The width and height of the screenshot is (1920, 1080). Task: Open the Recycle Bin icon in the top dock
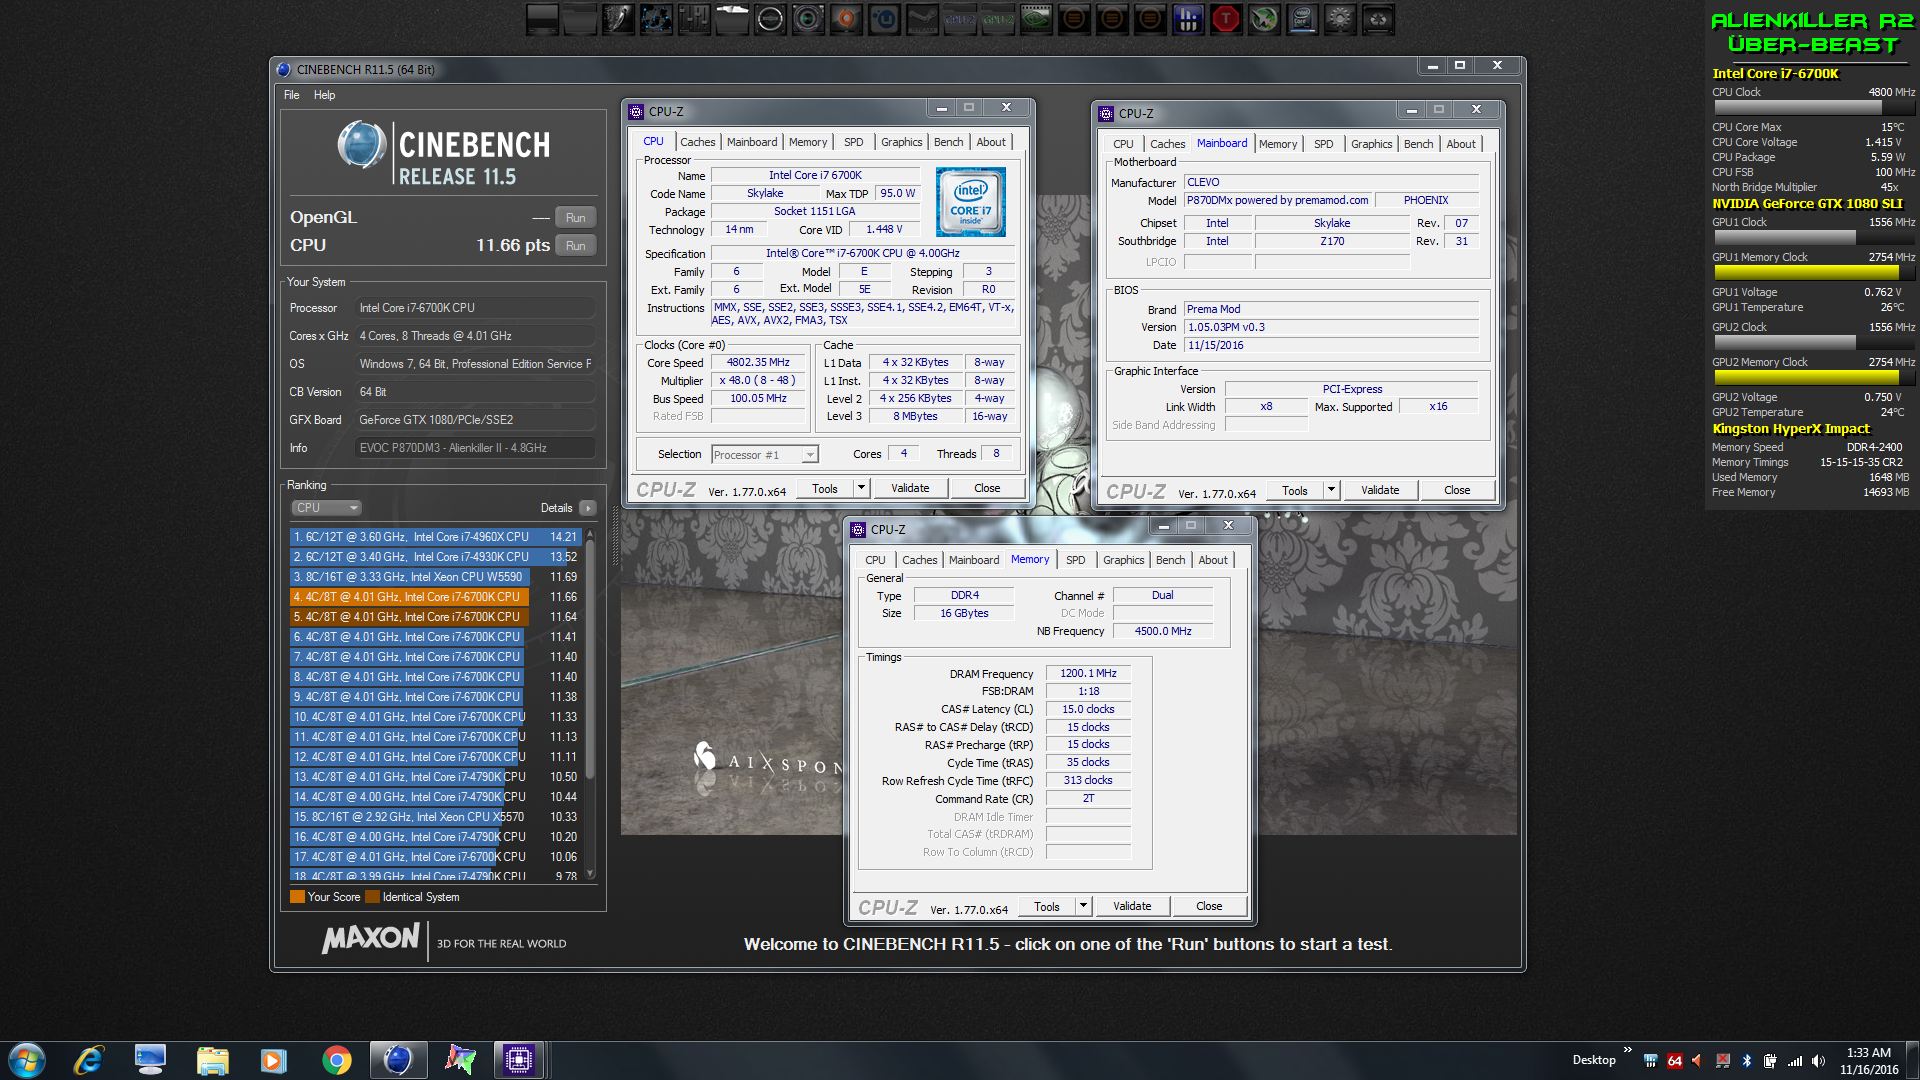(x=1378, y=19)
